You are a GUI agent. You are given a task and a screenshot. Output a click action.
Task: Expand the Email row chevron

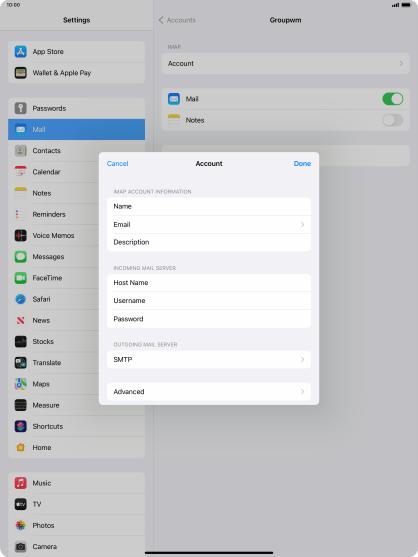tap(302, 225)
